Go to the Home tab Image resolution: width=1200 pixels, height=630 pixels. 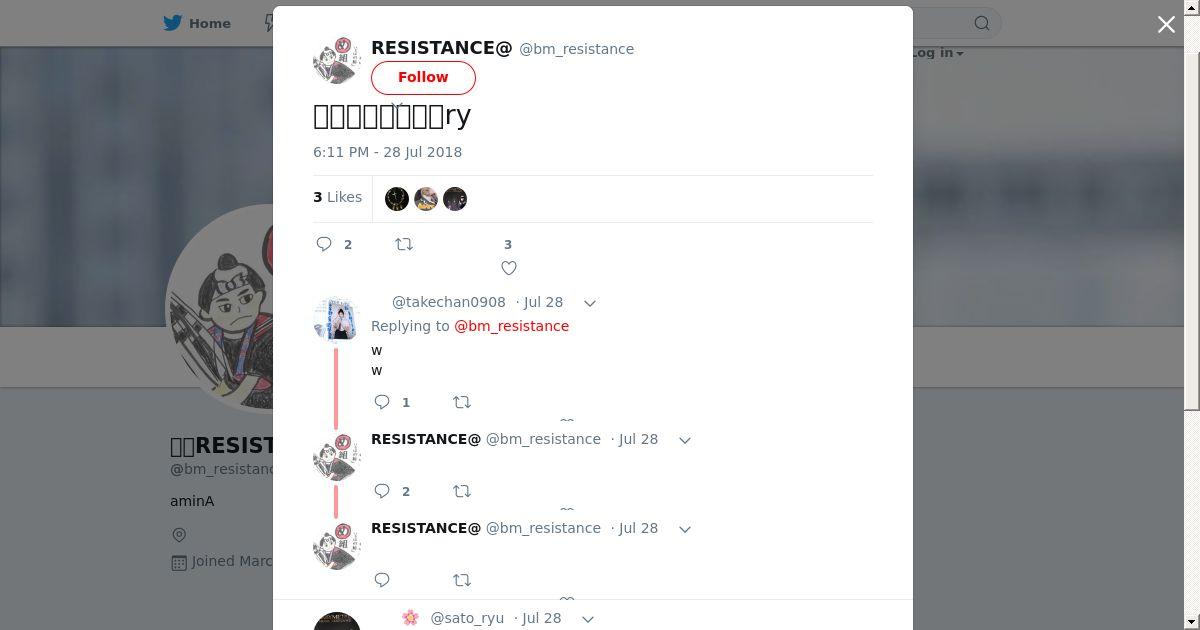198,23
